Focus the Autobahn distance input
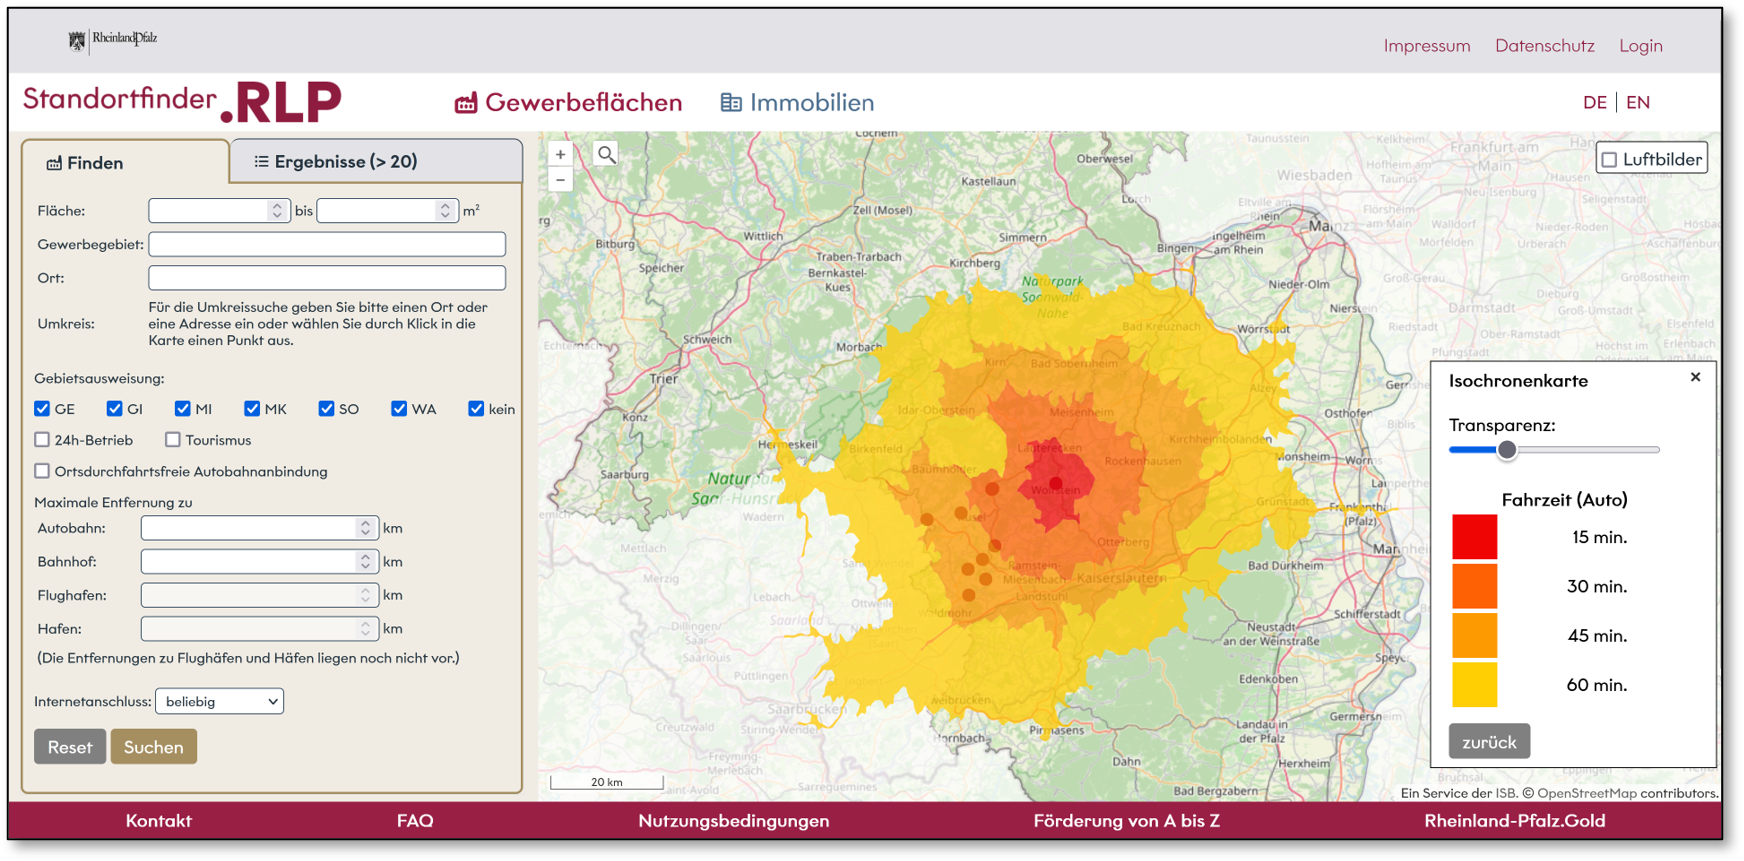Screen dimensions: 1744x861 (x=260, y=528)
